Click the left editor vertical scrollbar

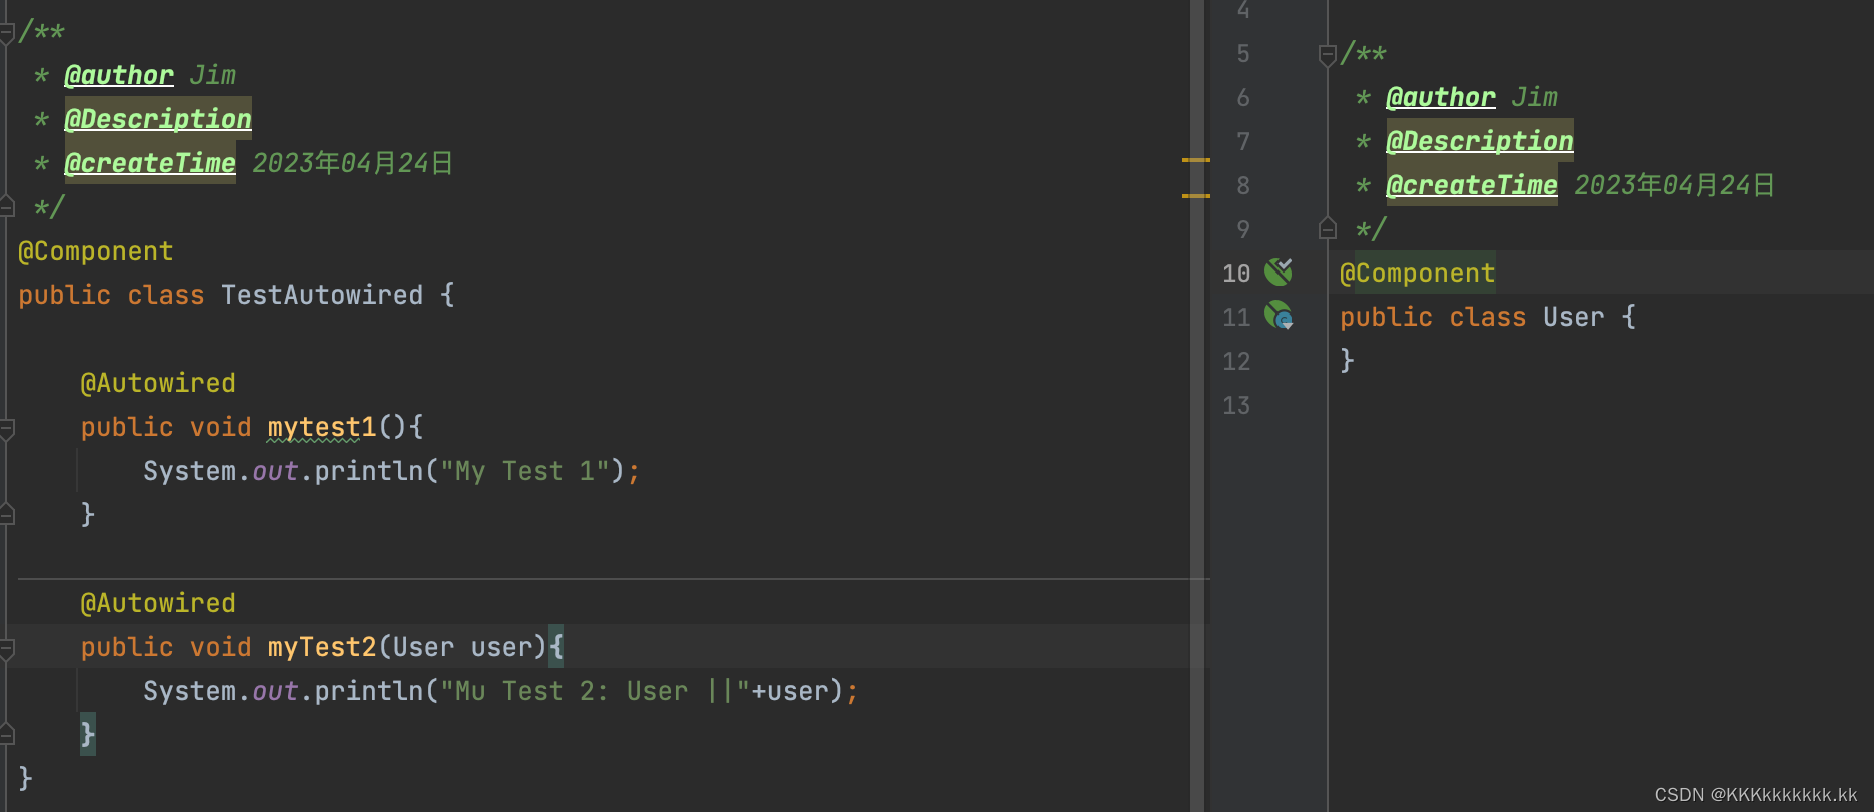pos(1196,406)
